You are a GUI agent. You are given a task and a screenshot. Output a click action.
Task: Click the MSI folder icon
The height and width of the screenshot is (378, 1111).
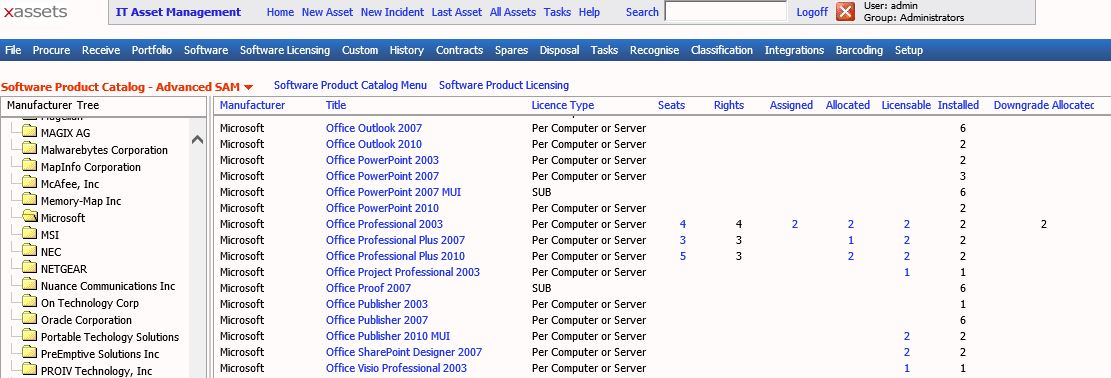[x=29, y=234]
